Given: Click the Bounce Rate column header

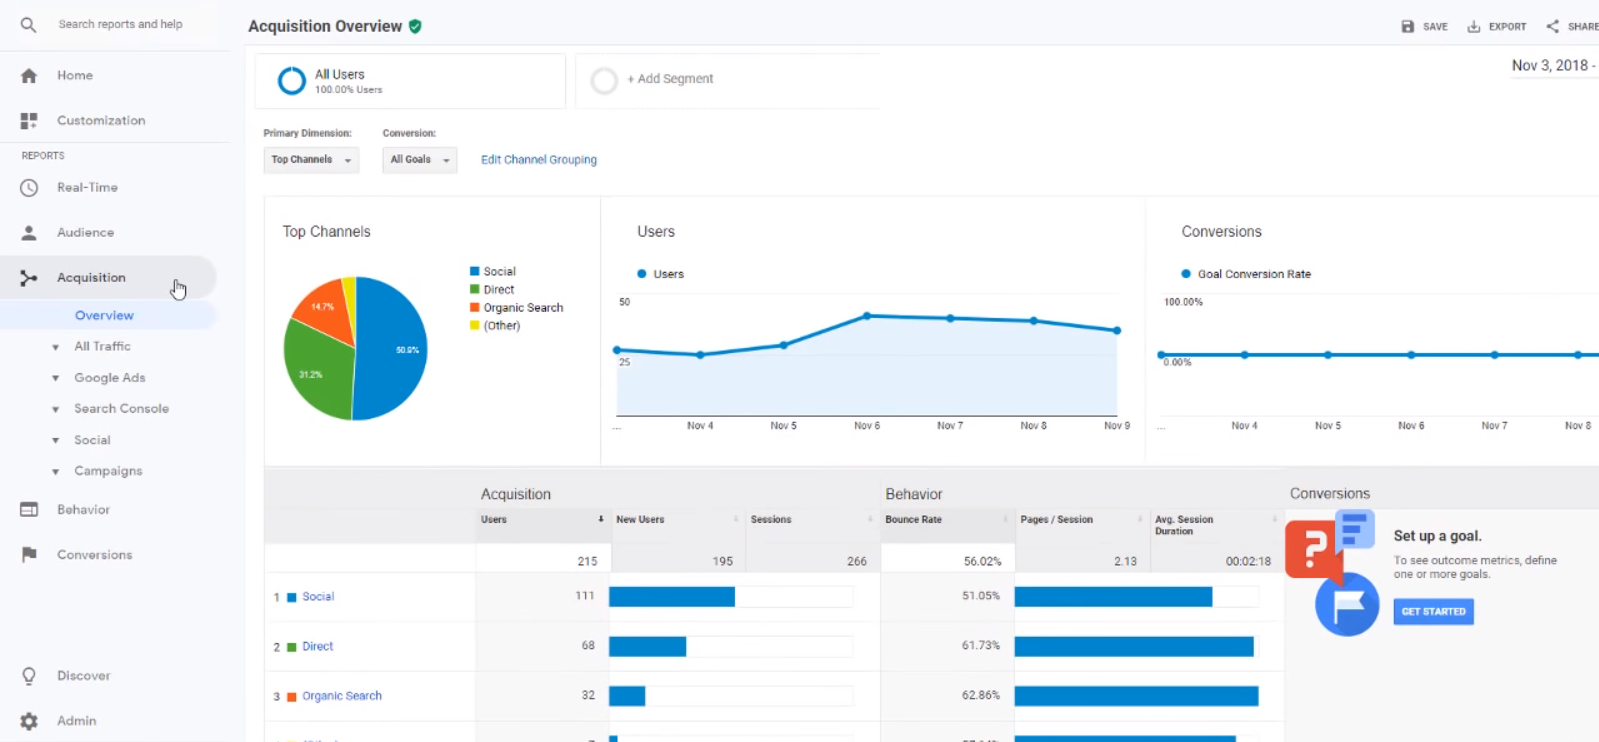Looking at the screenshot, I should click(913, 520).
